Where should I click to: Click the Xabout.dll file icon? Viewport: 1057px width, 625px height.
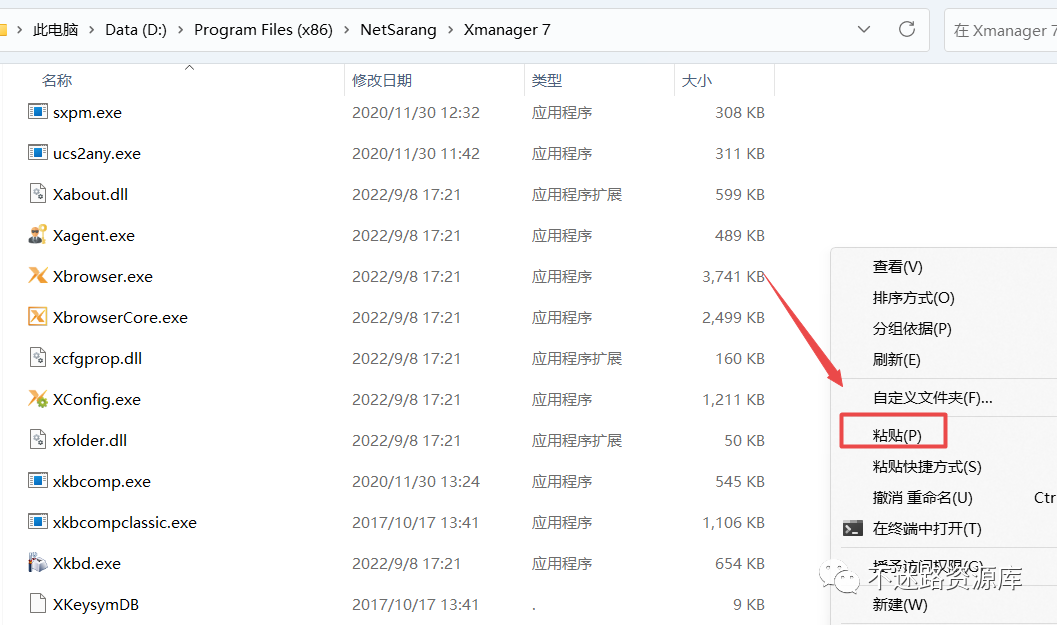[38, 194]
